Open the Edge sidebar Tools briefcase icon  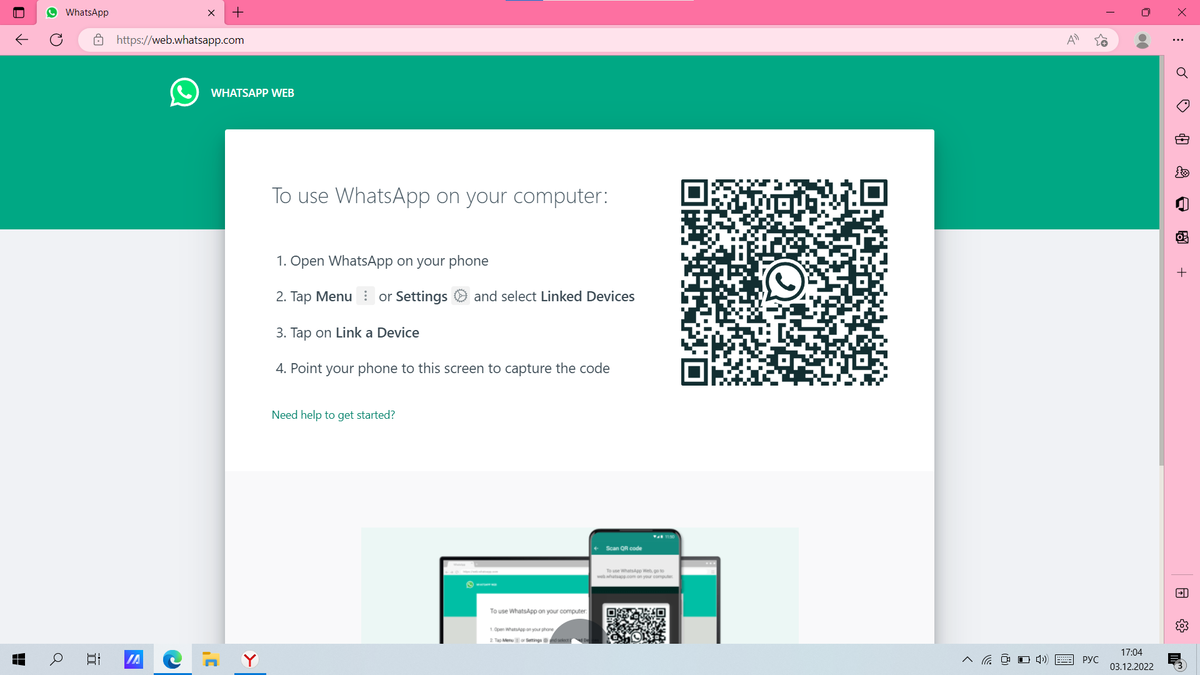[x=1181, y=139]
